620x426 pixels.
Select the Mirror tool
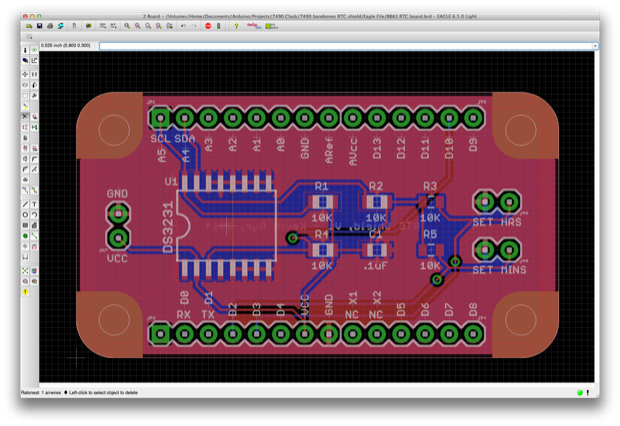click(x=25, y=85)
